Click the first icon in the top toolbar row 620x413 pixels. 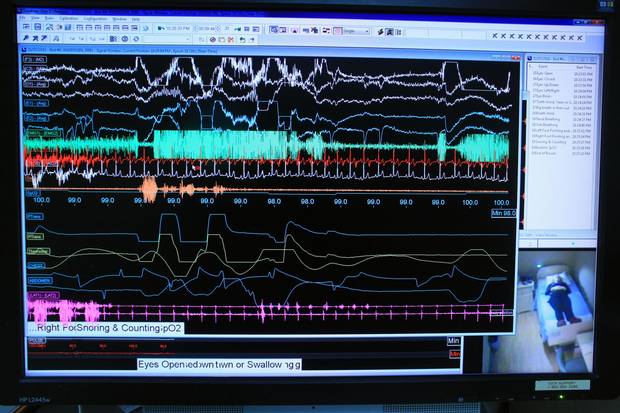(26, 27)
